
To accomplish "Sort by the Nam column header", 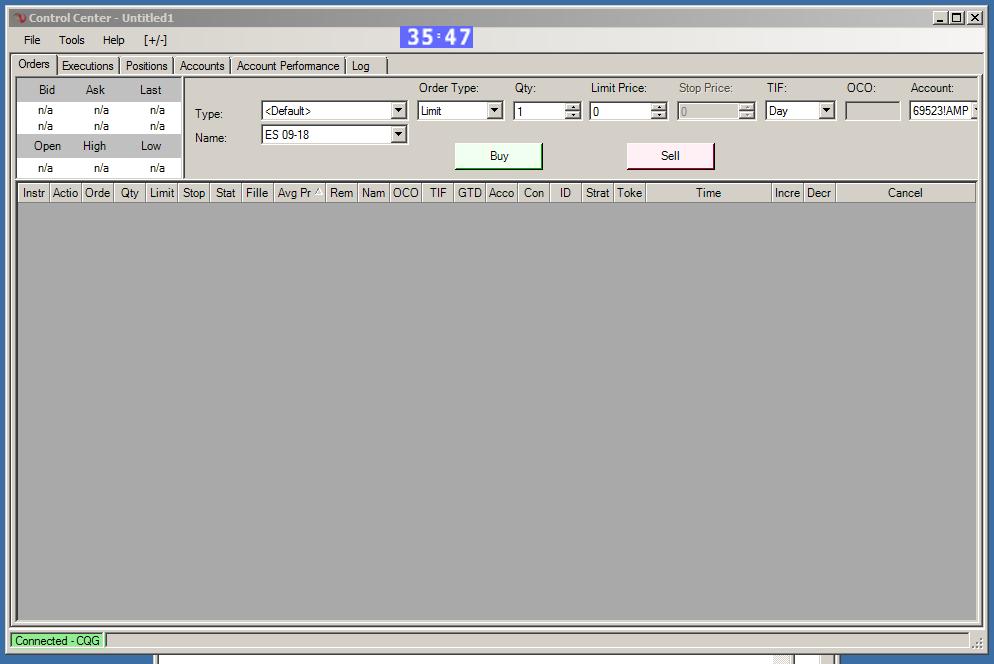I will pyautogui.click(x=373, y=193).
